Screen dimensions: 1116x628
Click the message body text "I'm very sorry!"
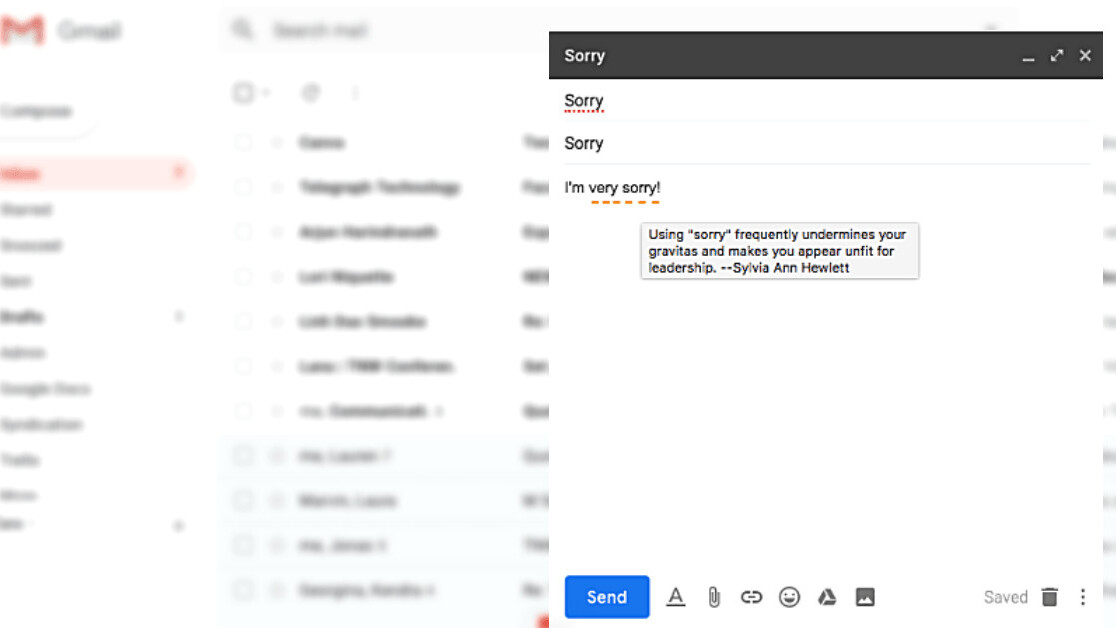pyautogui.click(x=612, y=188)
